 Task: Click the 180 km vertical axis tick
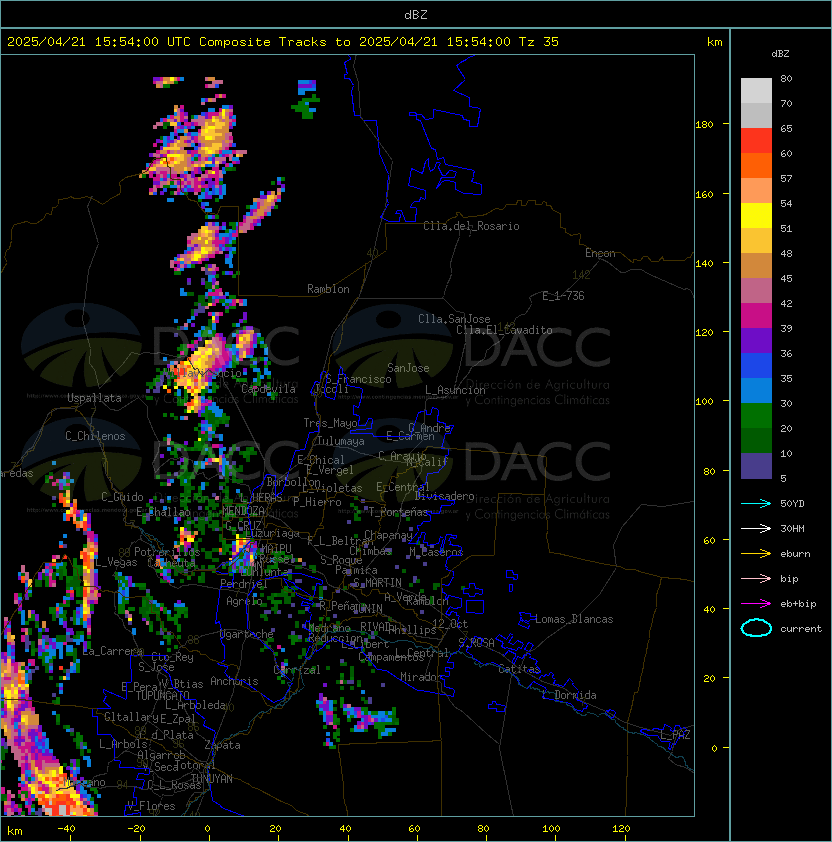click(x=704, y=125)
